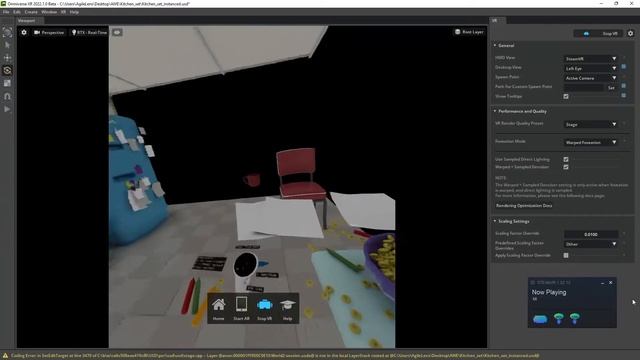640x360 pixels.
Task: Click the headset icon in Now Playing window
Action: pos(540,319)
